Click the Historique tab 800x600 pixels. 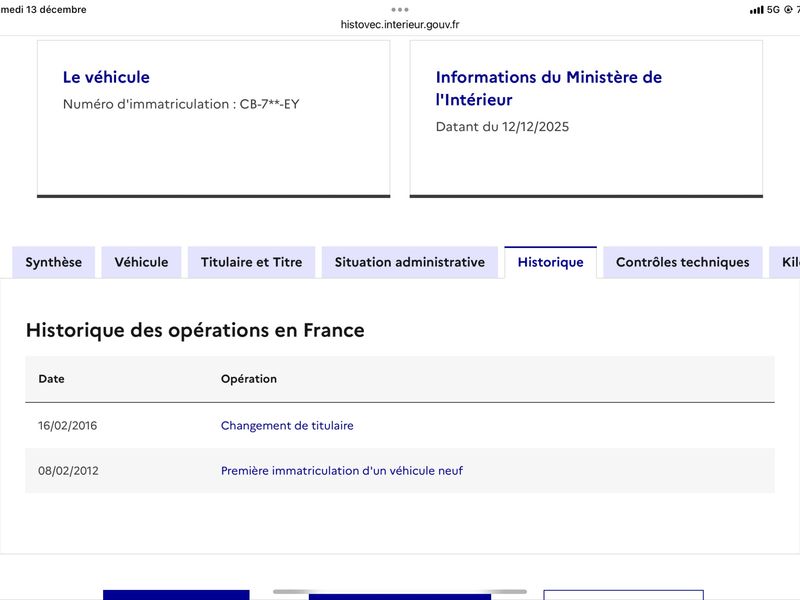coord(551,262)
